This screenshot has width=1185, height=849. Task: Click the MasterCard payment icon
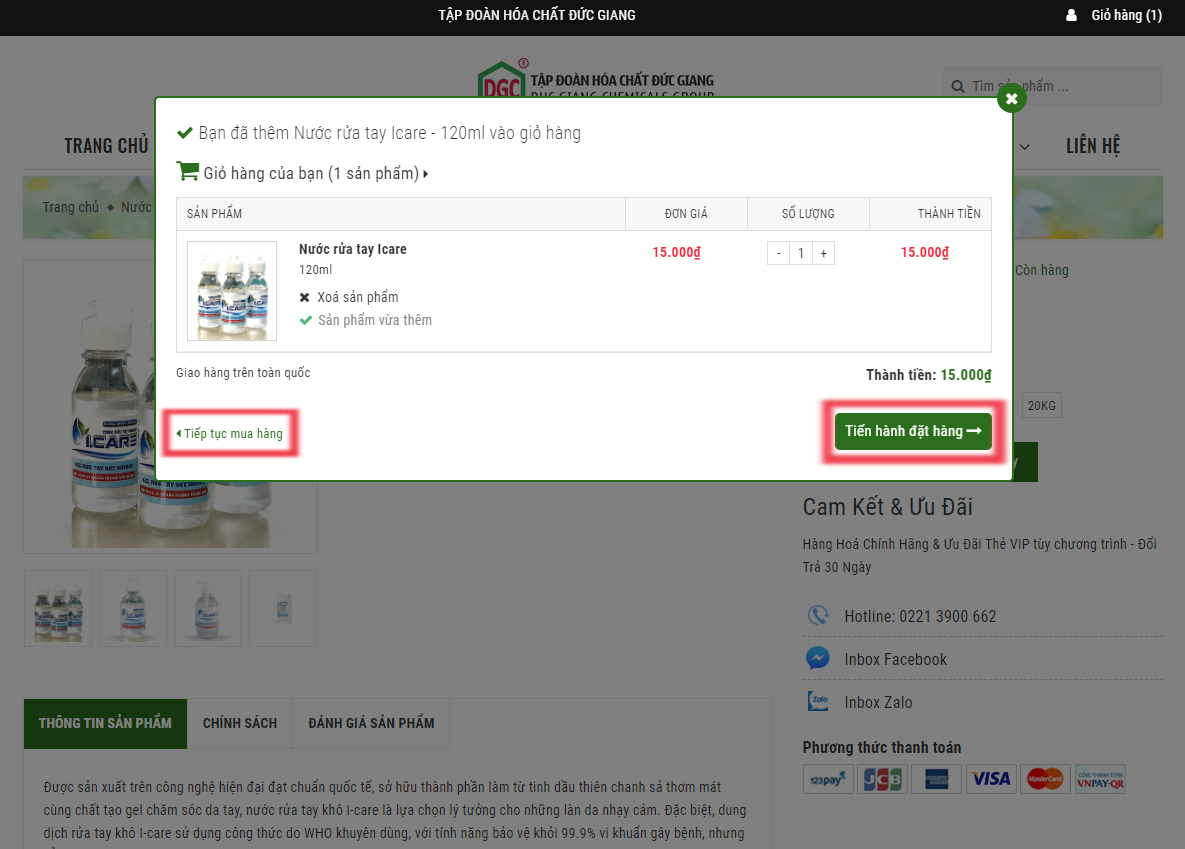coord(1045,779)
